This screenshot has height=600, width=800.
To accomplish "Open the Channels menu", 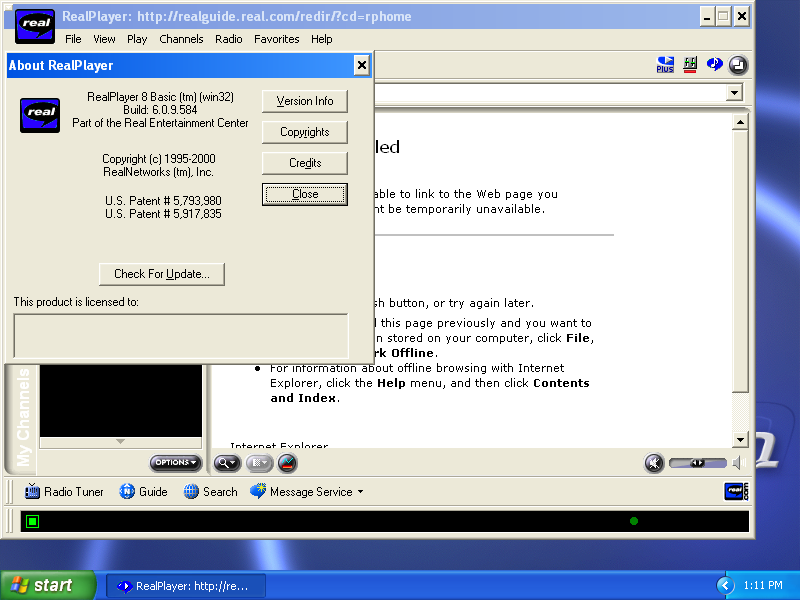I will [181, 39].
